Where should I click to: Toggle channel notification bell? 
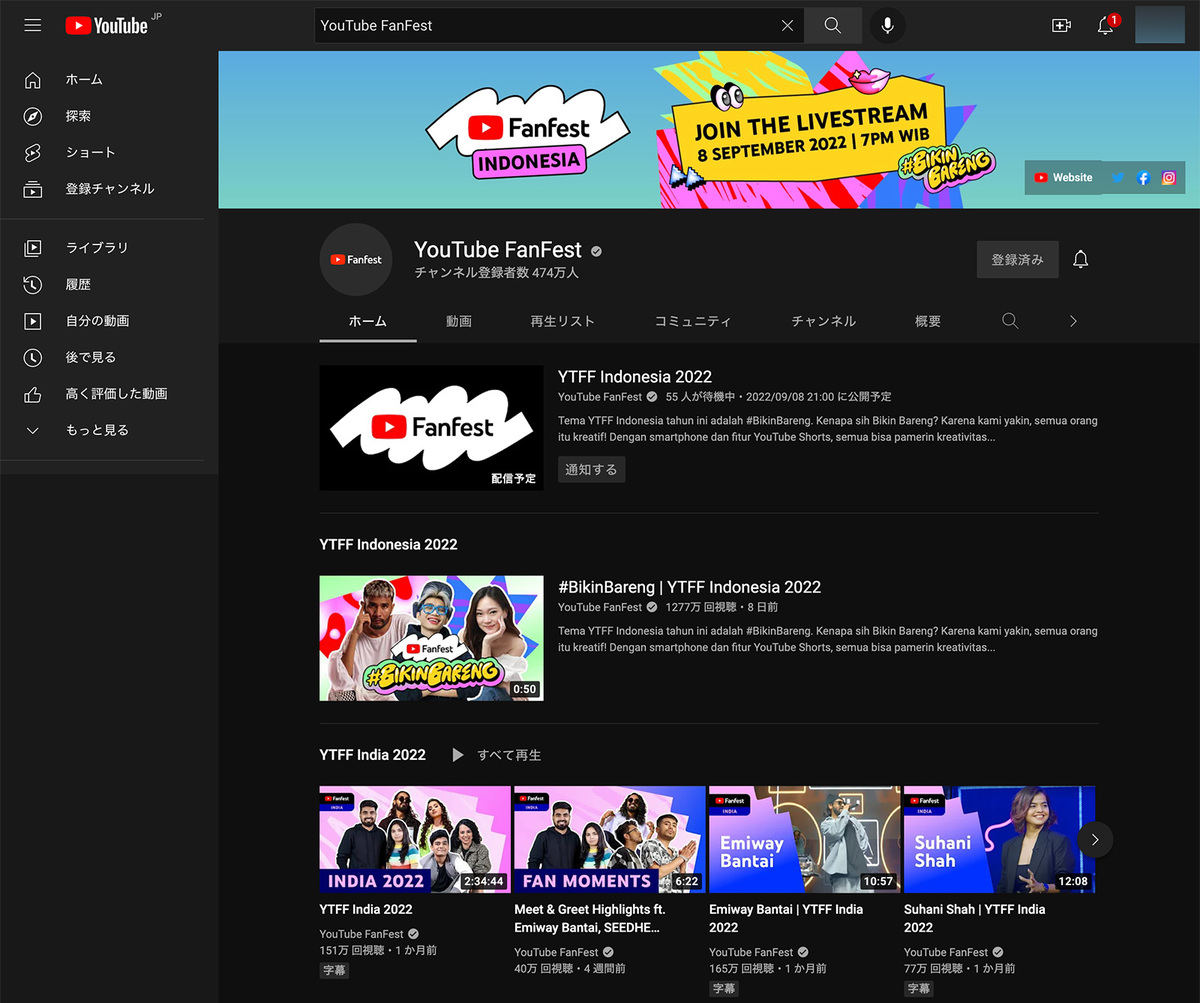click(x=1080, y=259)
